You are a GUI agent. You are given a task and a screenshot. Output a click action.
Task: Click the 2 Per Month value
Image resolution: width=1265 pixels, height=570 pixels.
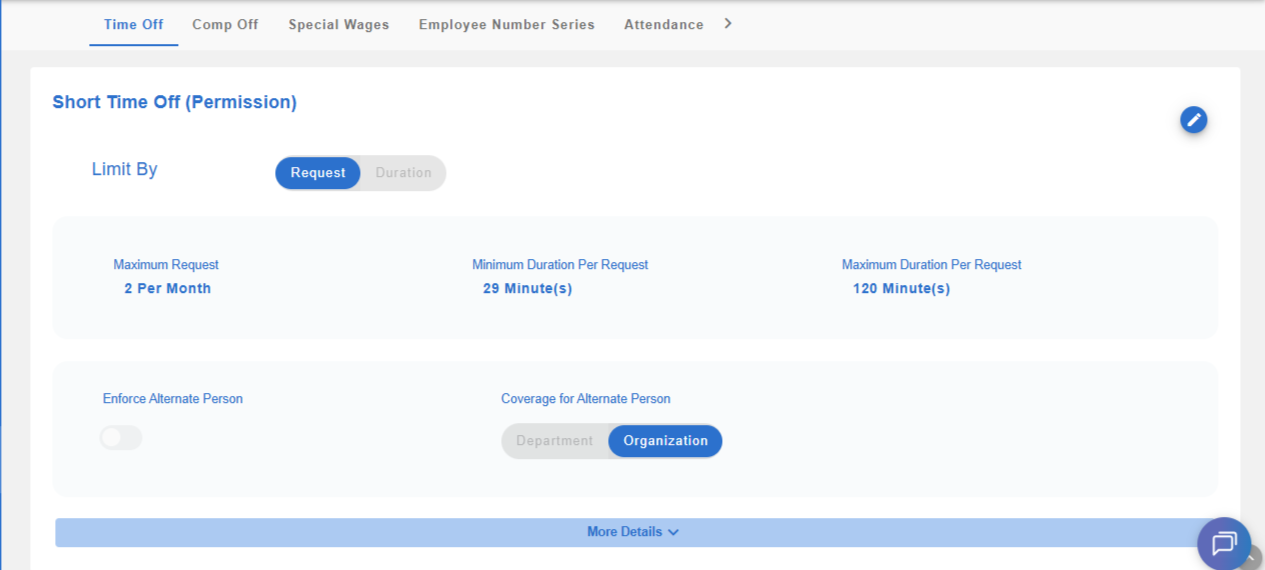pos(167,289)
